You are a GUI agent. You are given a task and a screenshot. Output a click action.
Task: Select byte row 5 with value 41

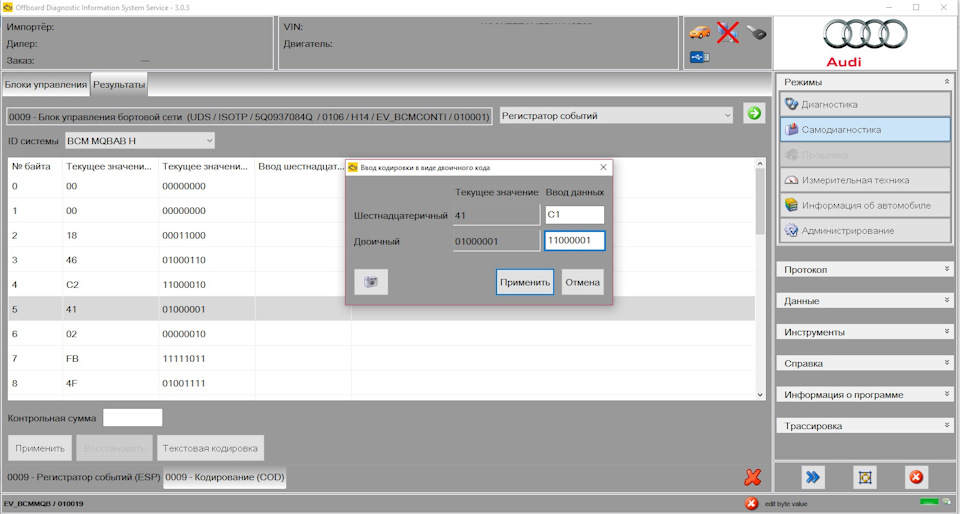[x=381, y=309]
